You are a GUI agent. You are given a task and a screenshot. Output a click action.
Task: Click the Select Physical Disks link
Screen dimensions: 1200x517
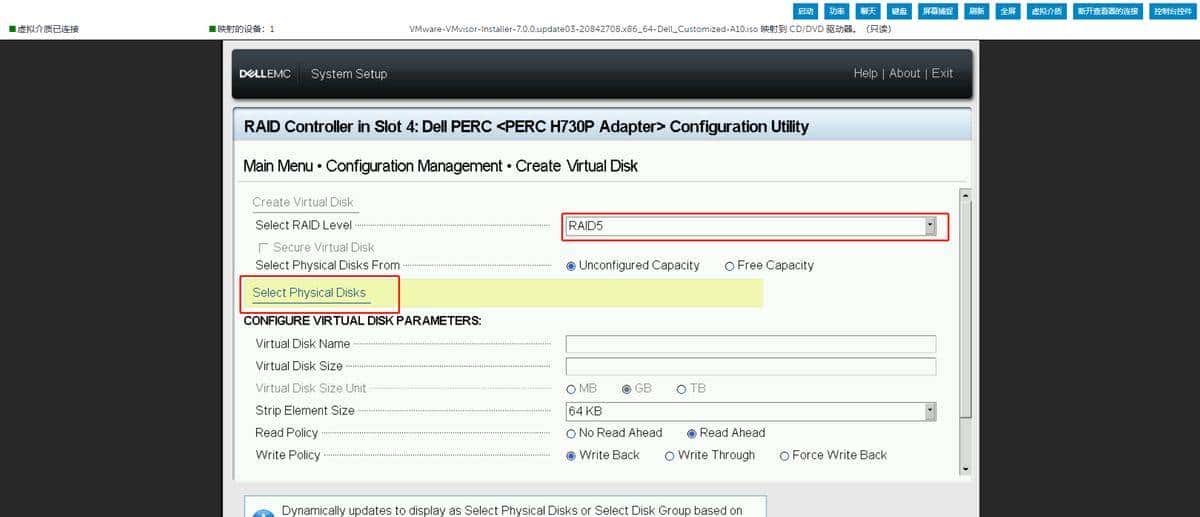pyautogui.click(x=309, y=293)
